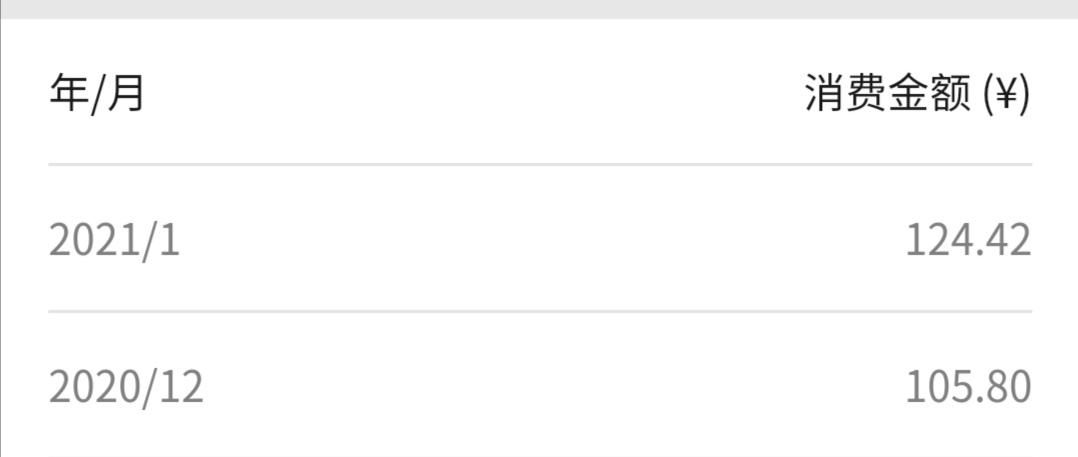Click the empty header space between both column titles
Viewport: 1078px width, 457px height.
click(x=474, y=93)
